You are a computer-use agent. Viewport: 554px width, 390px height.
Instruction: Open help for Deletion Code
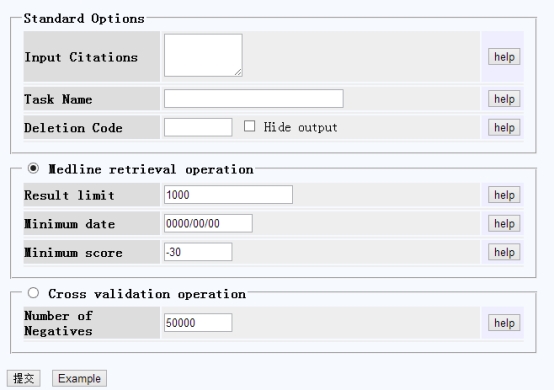tap(504, 128)
